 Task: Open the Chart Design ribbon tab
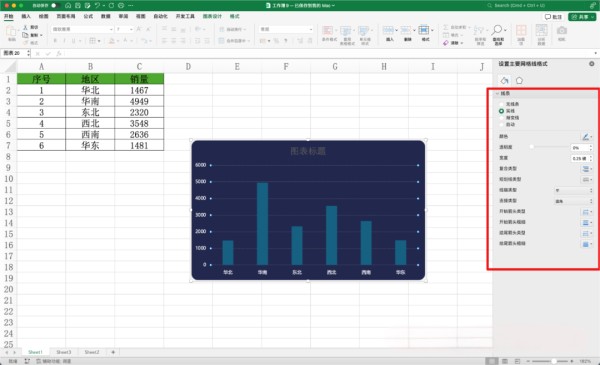tap(212, 16)
